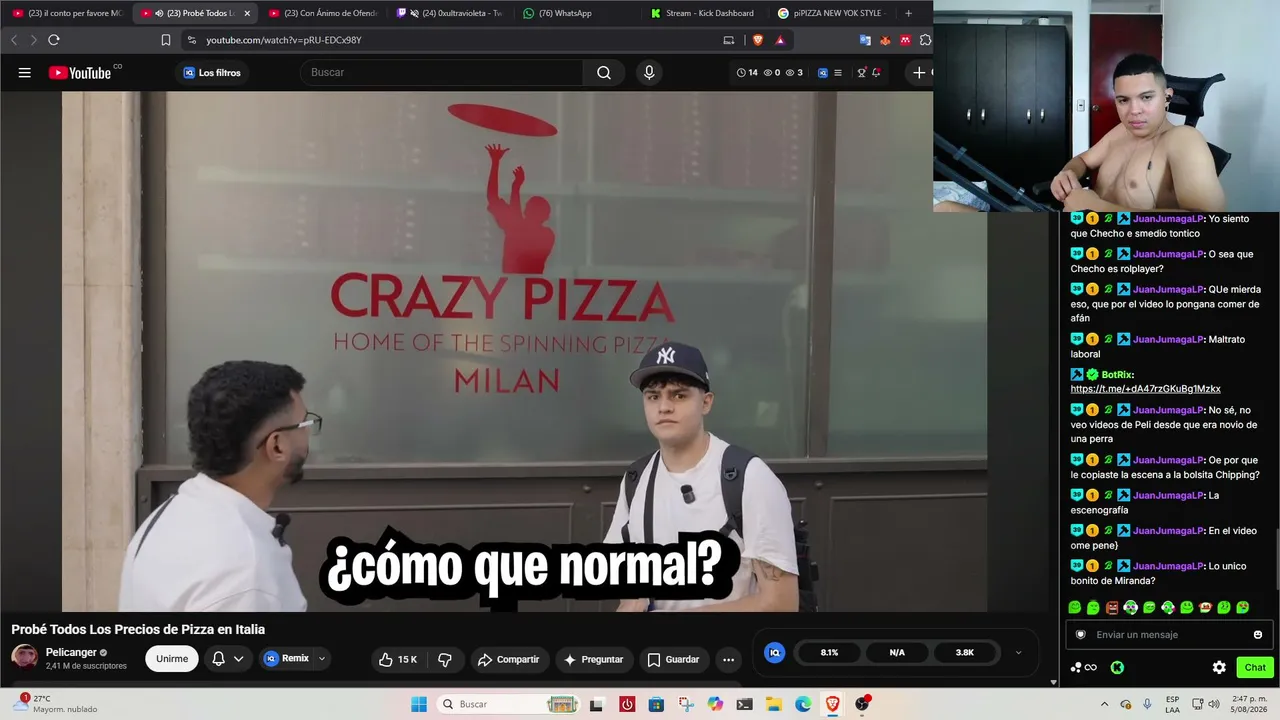Open Brave Rewards triangle icon
The height and width of the screenshot is (720, 1280).
click(x=780, y=40)
